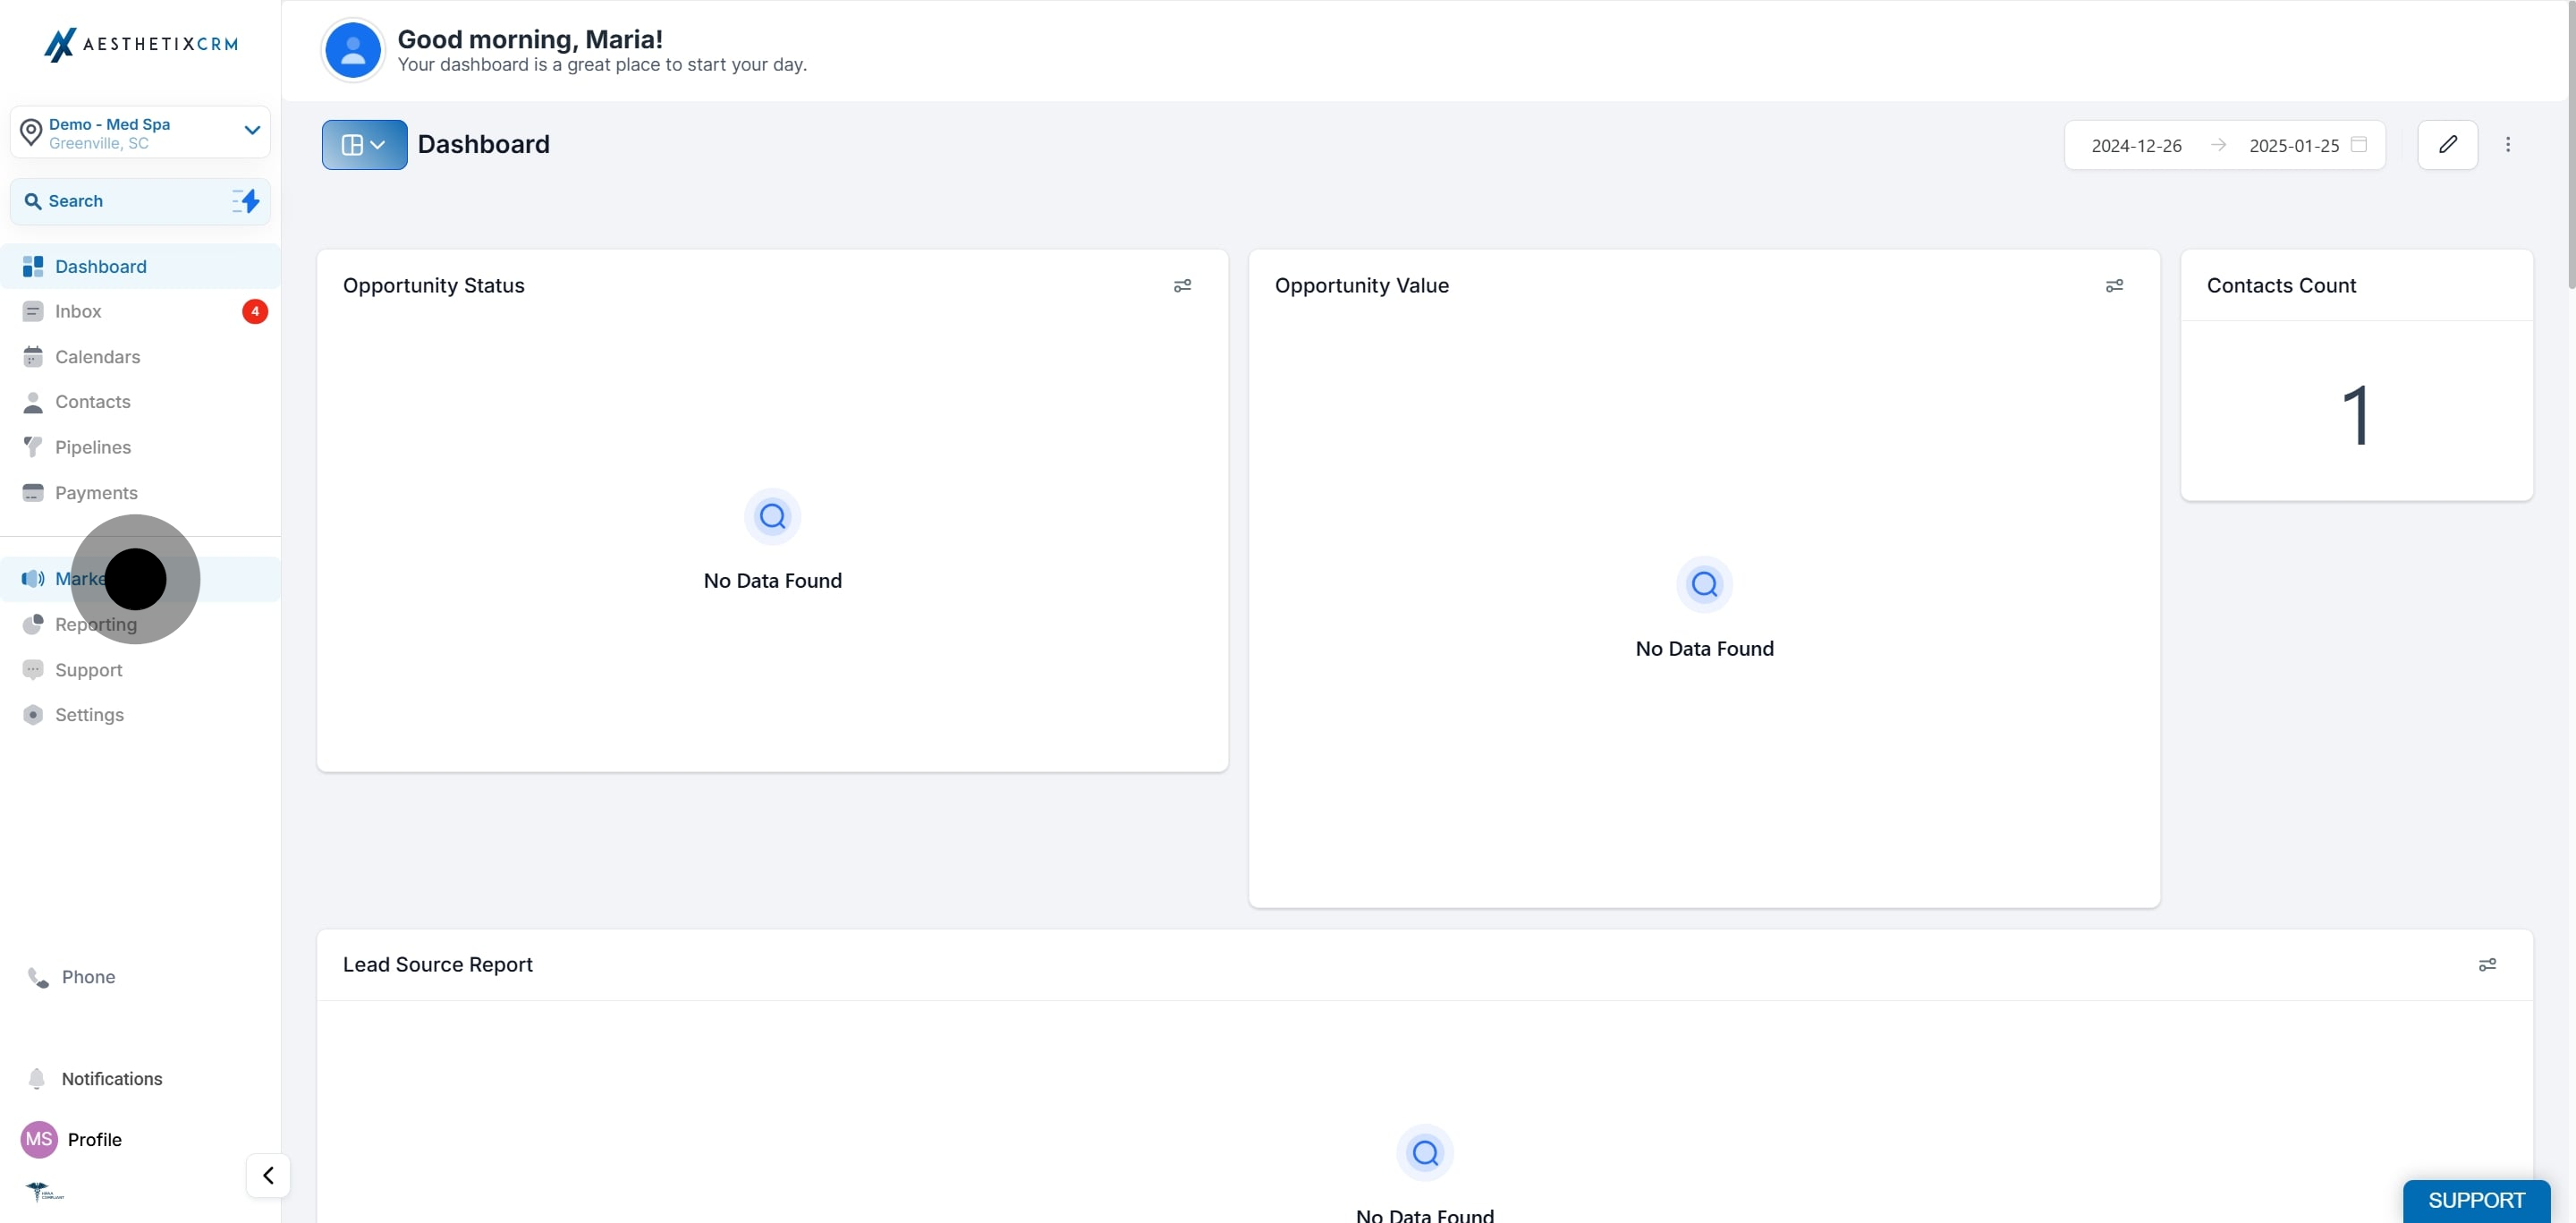2576x1223 pixels.
Task: Click the user avatar icon in header
Action: tap(353, 50)
